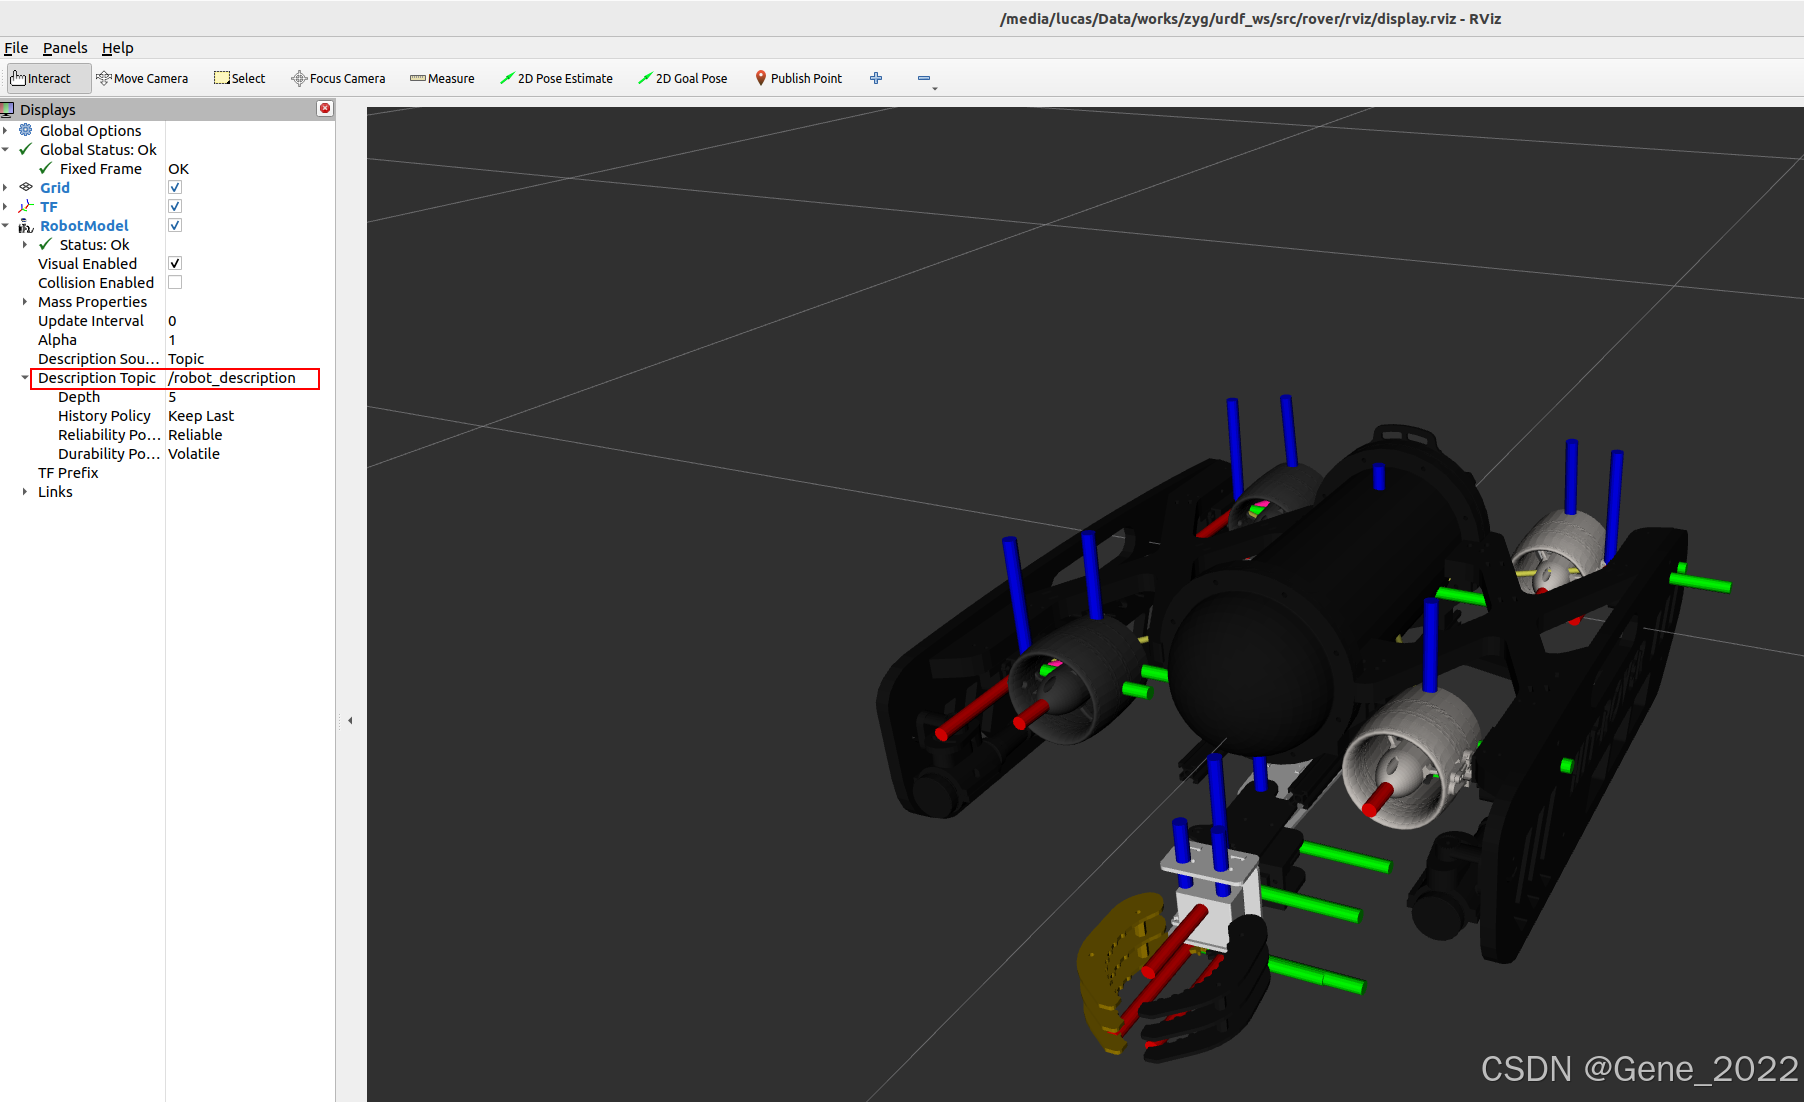Choose the Focus Camera tool
Screen dimensions: 1804x1102
[338, 78]
